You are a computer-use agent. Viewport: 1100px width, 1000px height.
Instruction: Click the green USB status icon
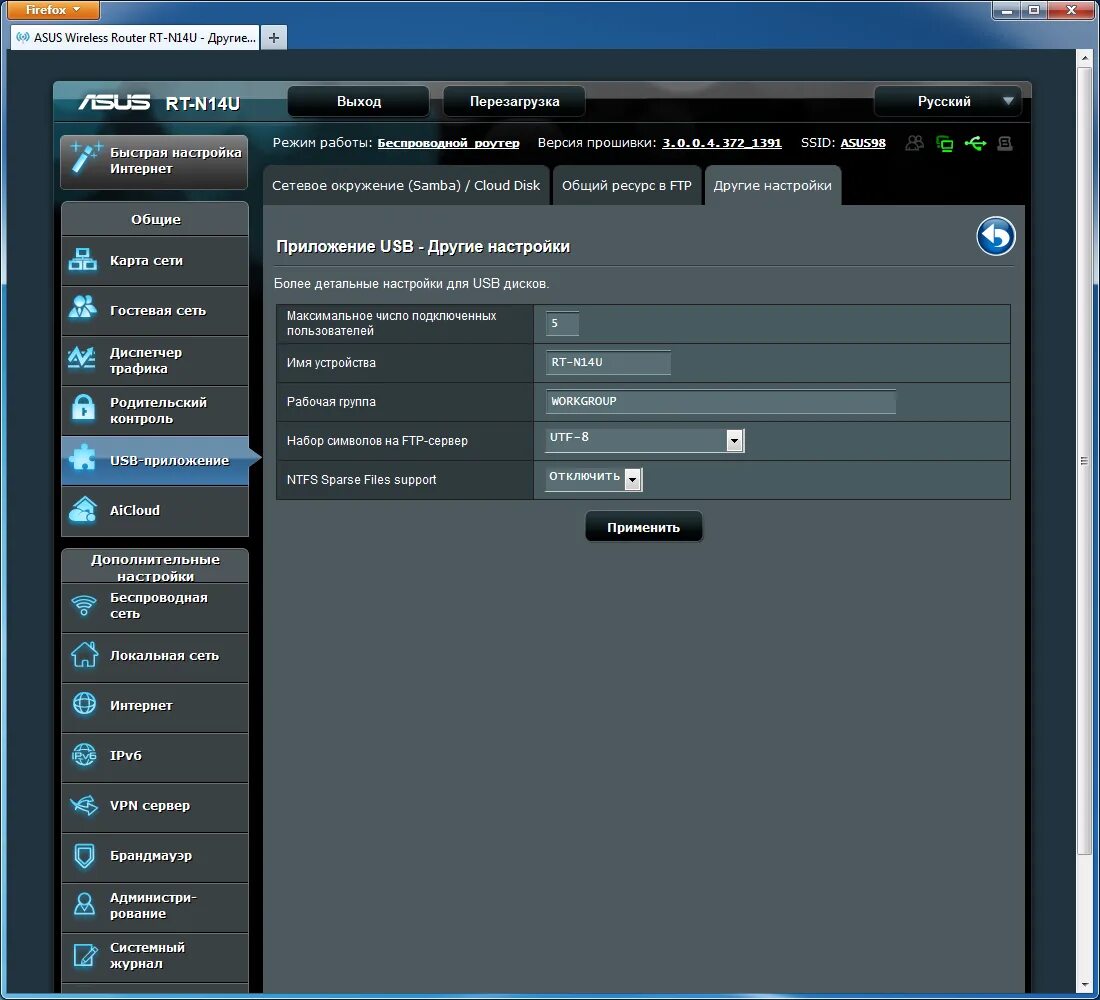click(x=975, y=143)
